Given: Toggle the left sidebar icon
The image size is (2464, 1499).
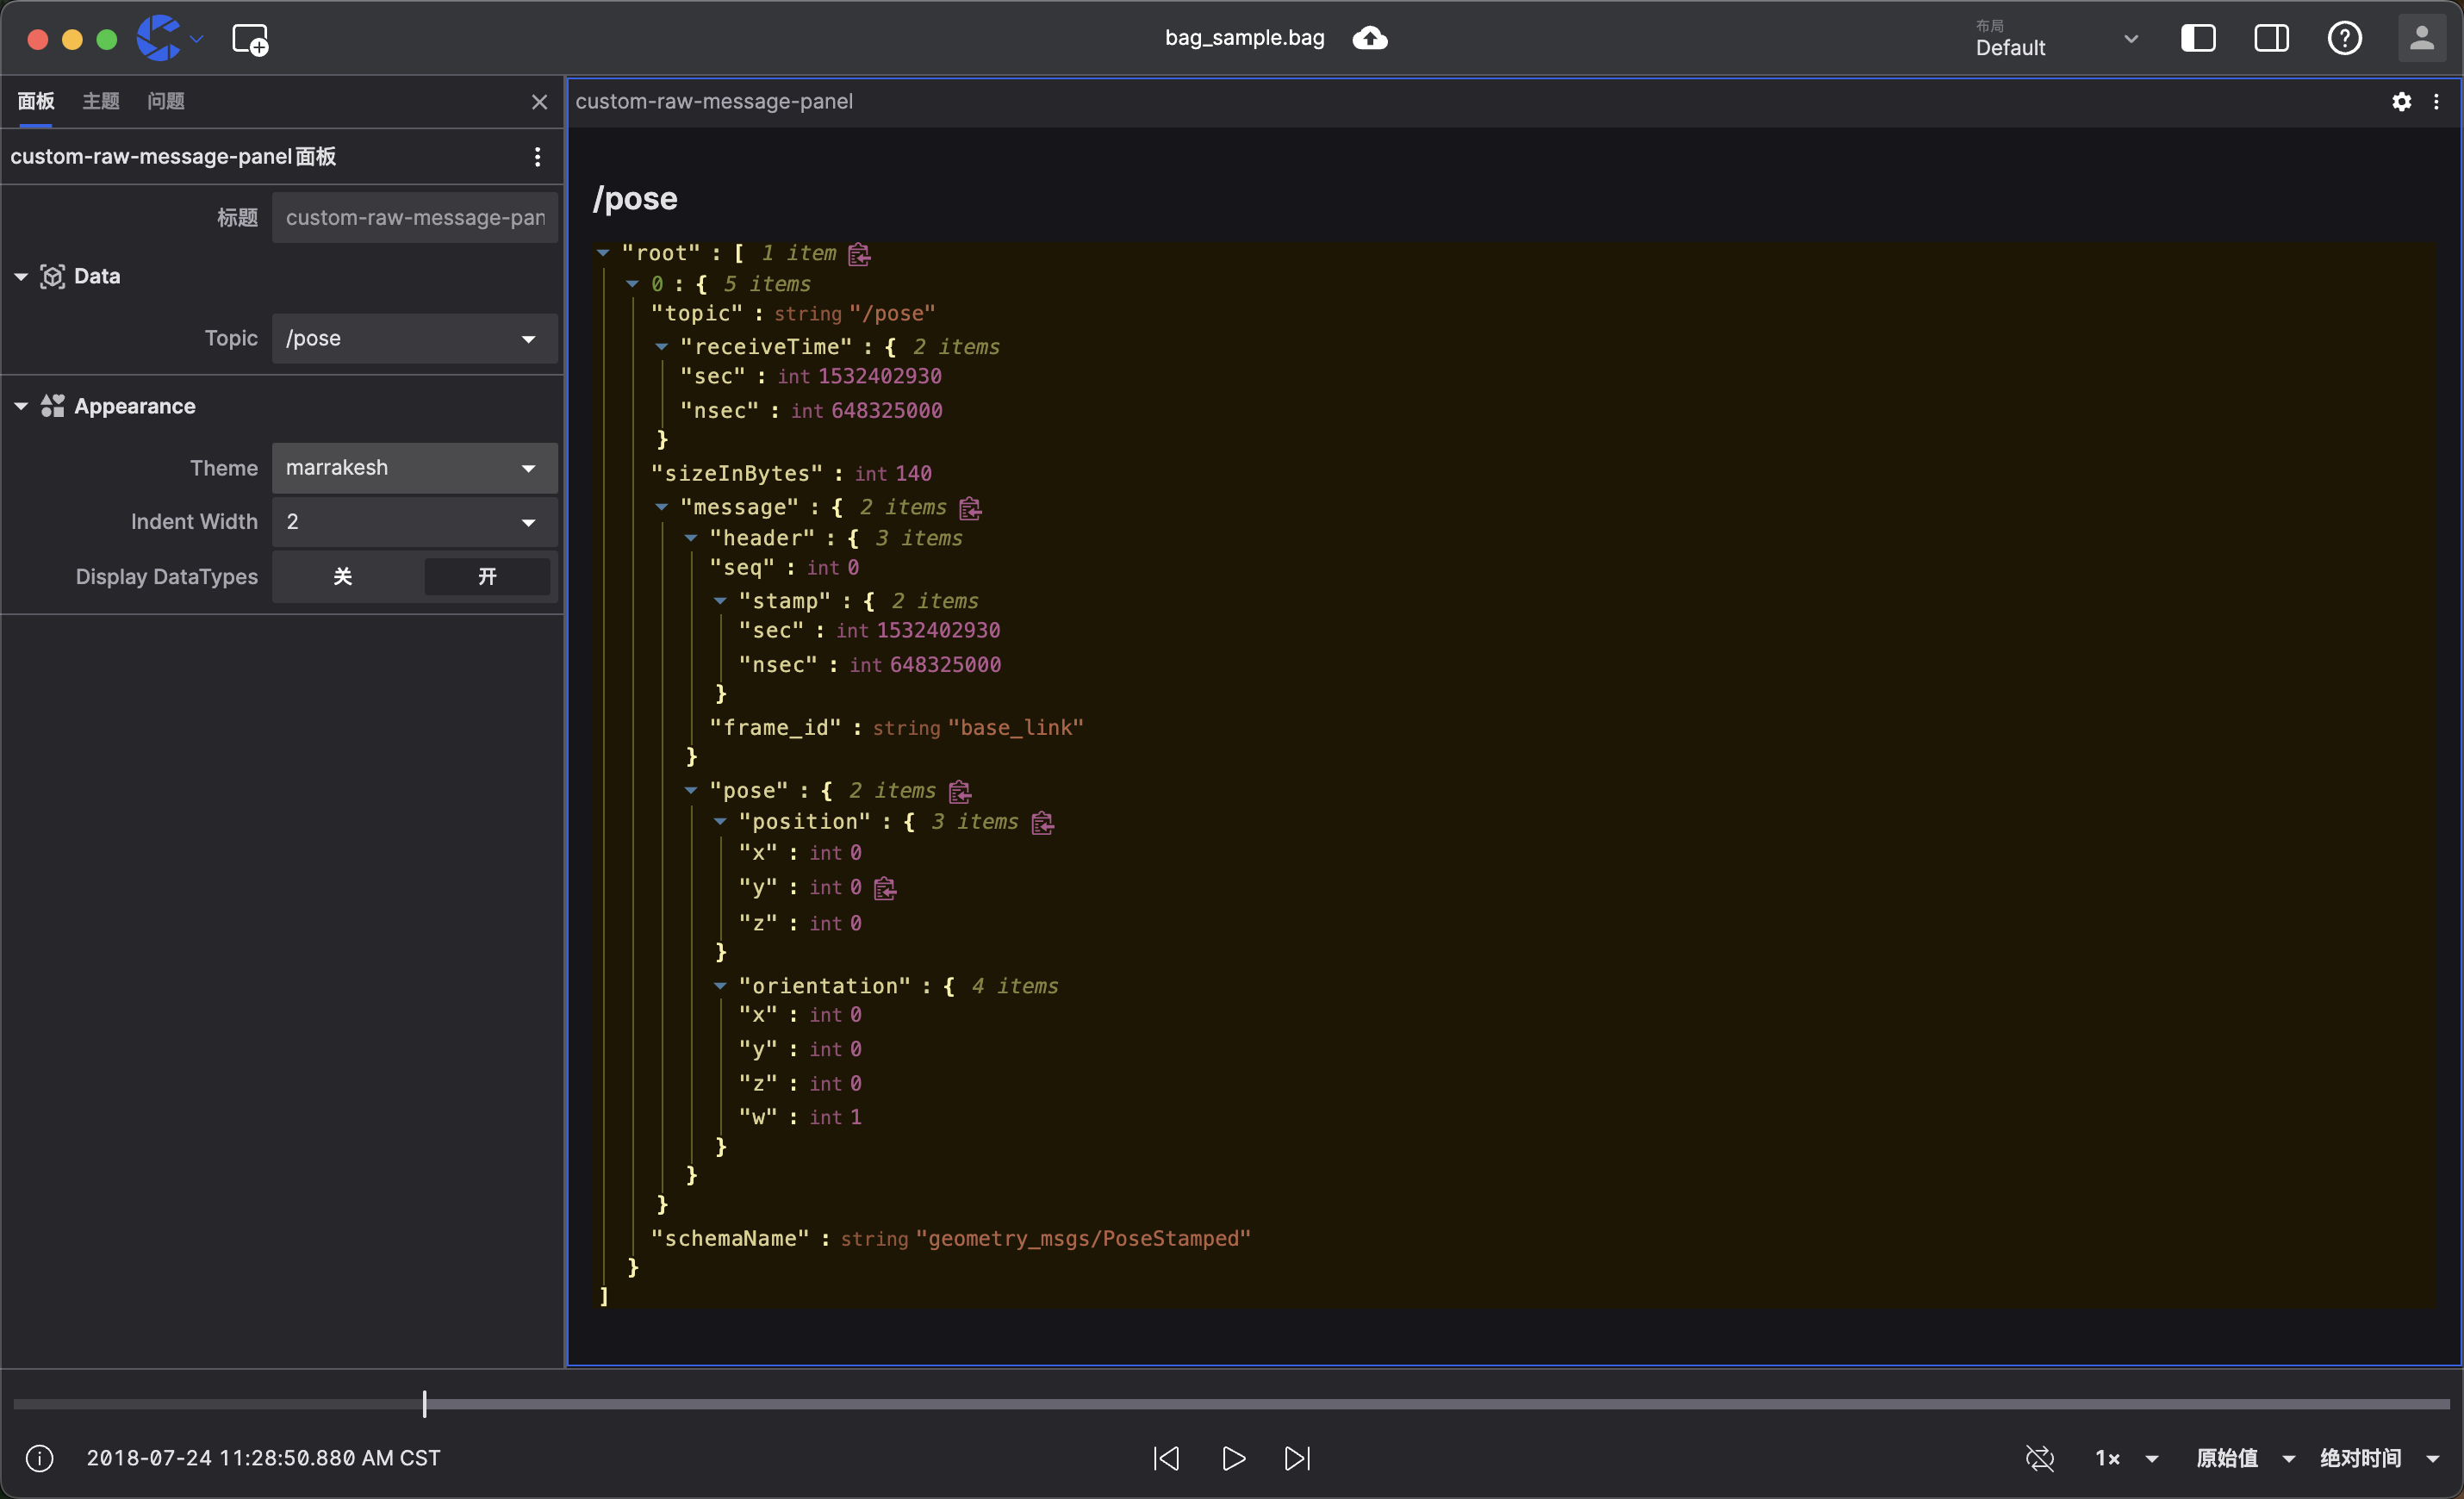Looking at the screenshot, I should 2197,39.
